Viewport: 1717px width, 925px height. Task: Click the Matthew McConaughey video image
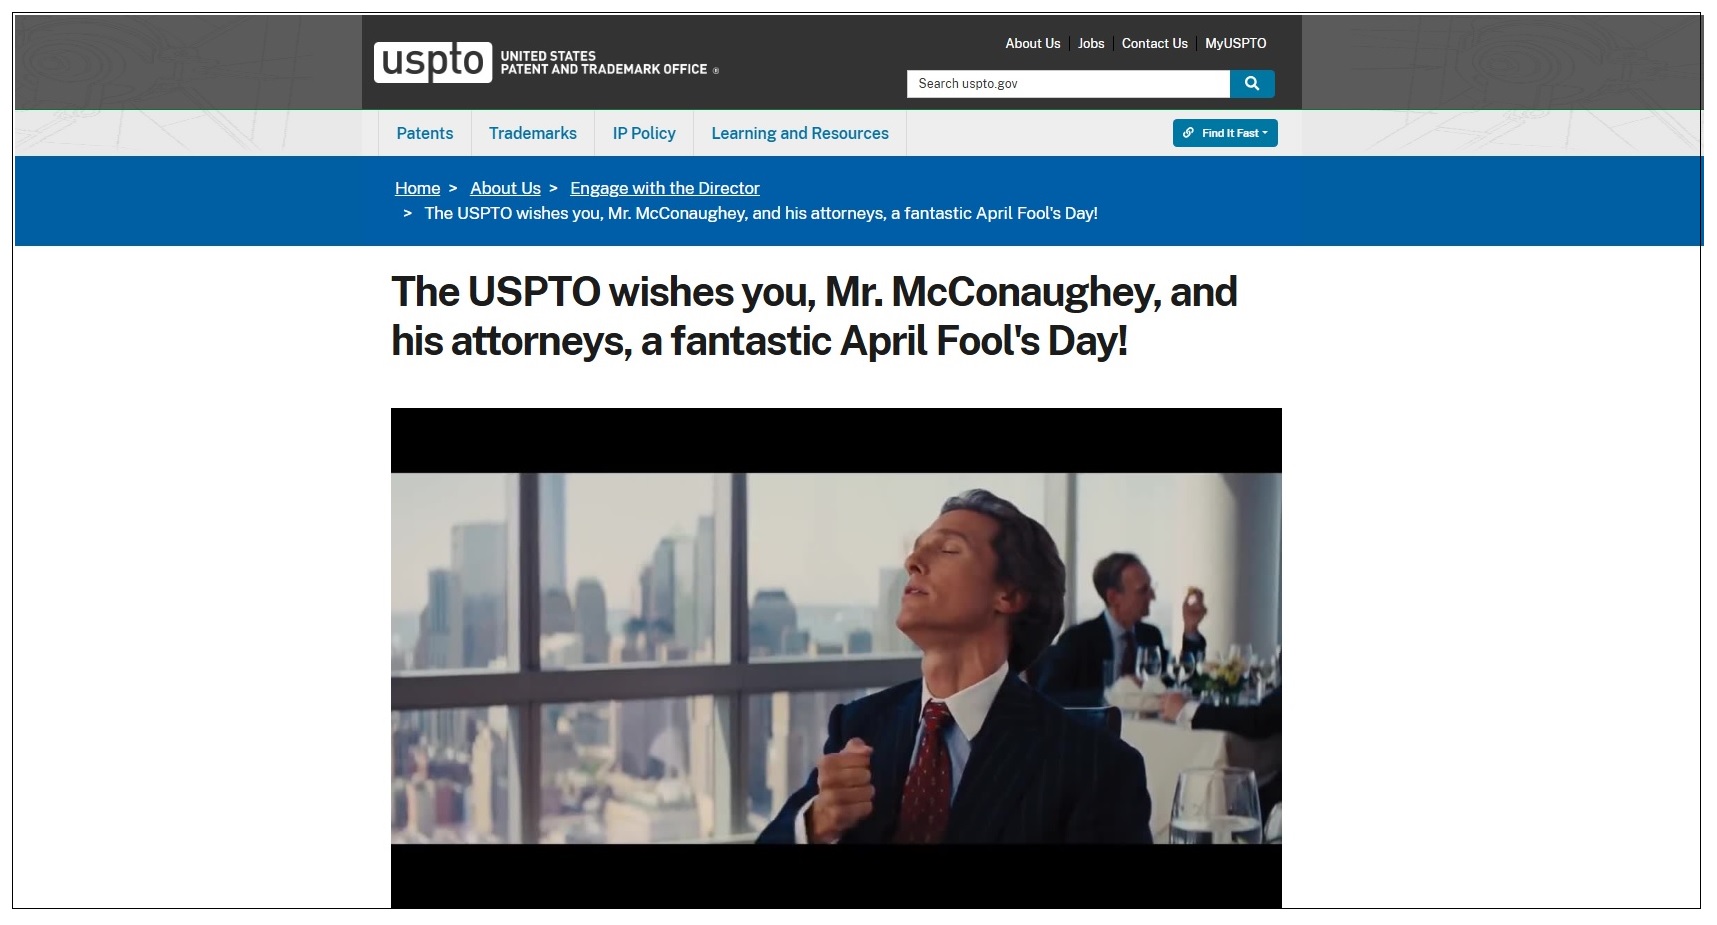tap(836, 658)
